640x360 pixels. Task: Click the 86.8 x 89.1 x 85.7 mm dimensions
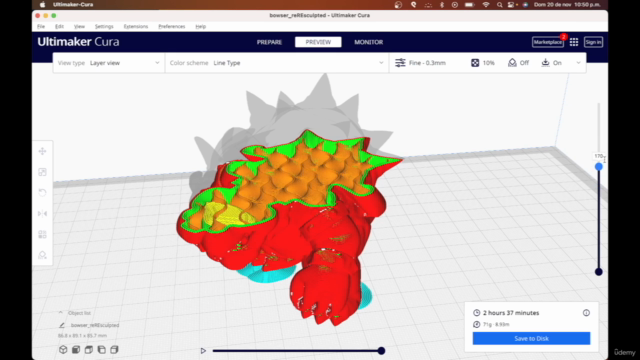[82, 336]
